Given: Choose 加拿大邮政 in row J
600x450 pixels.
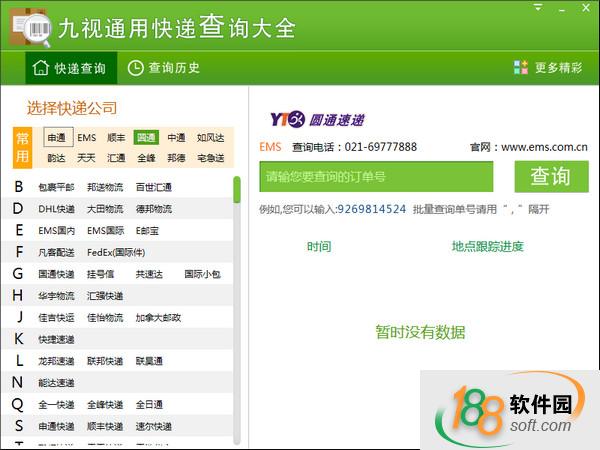Looking at the screenshot, I should tap(158, 318).
